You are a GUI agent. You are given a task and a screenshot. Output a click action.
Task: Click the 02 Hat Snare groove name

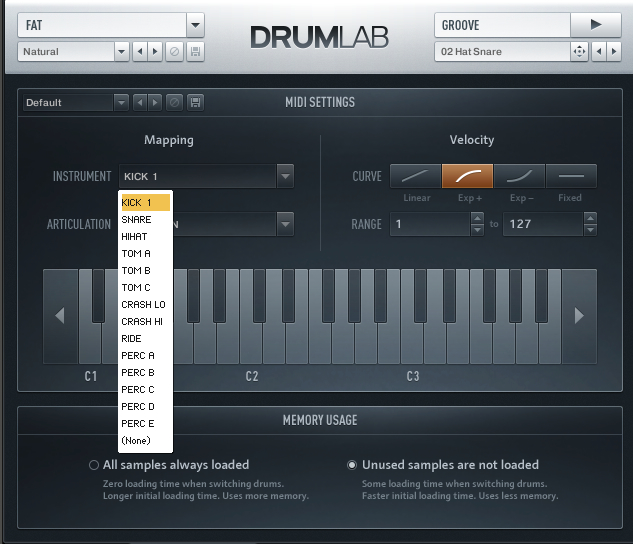(502, 52)
